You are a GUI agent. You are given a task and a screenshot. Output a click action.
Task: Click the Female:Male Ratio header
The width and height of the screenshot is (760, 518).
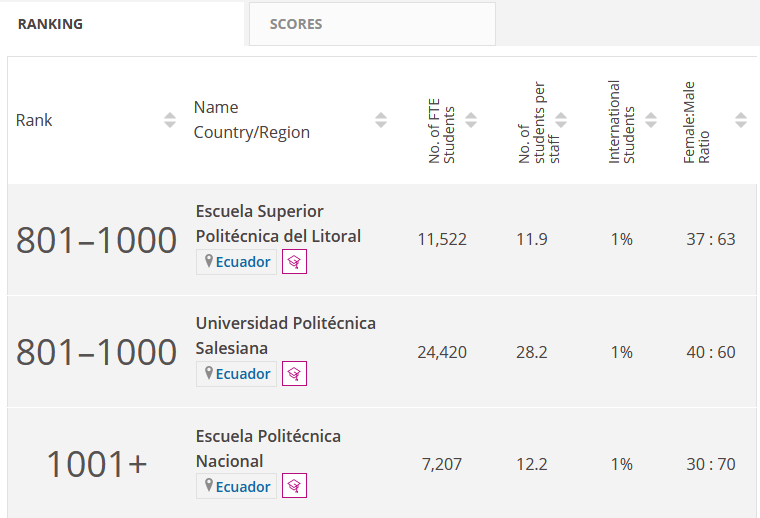pos(697,123)
